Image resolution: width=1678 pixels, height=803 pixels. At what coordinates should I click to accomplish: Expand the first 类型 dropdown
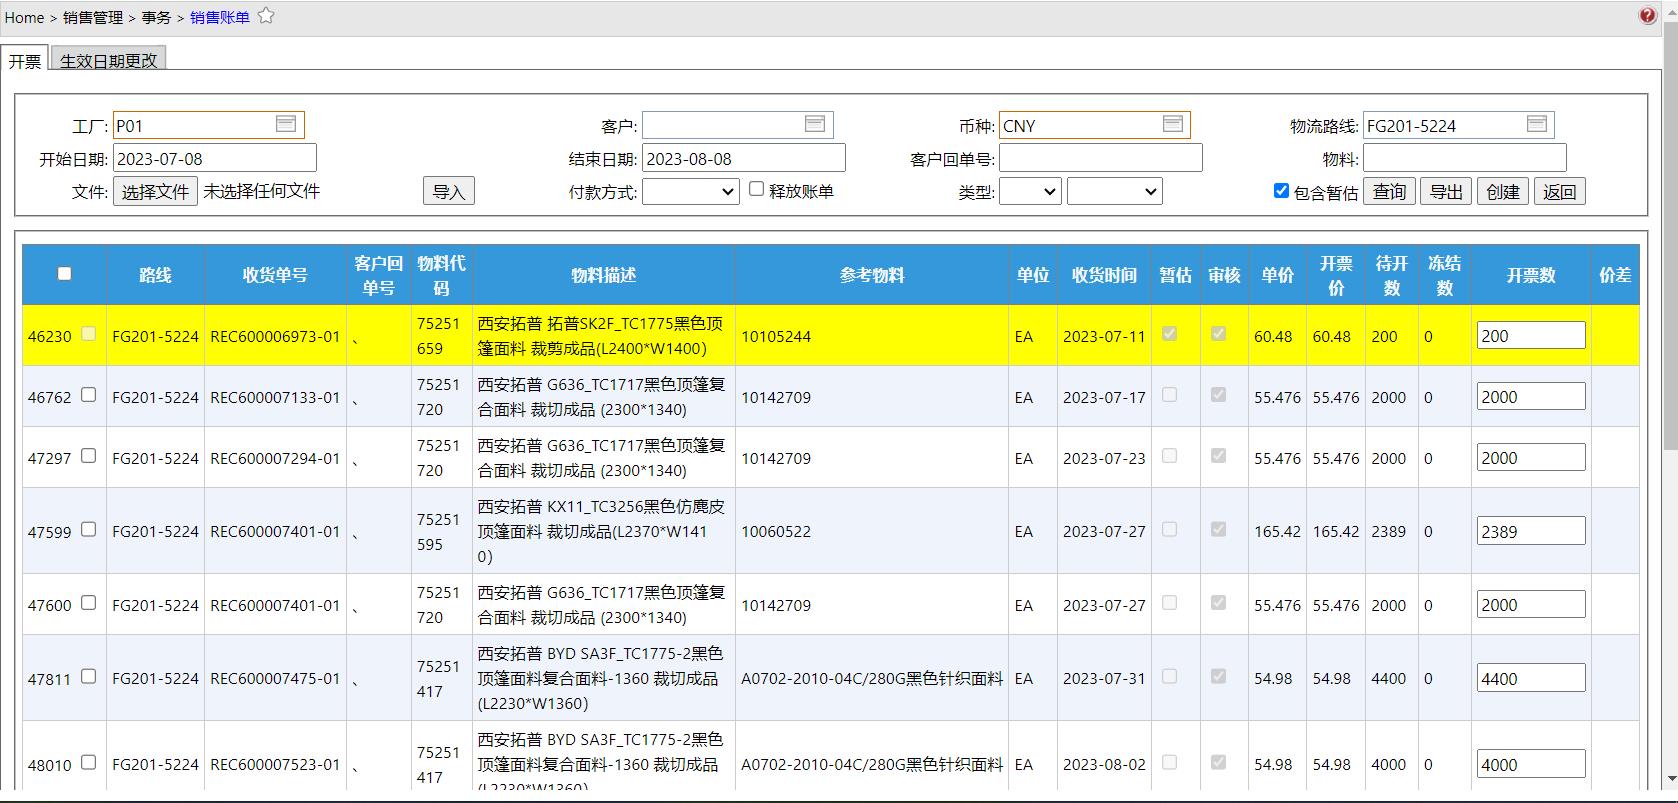tap(1029, 191)
